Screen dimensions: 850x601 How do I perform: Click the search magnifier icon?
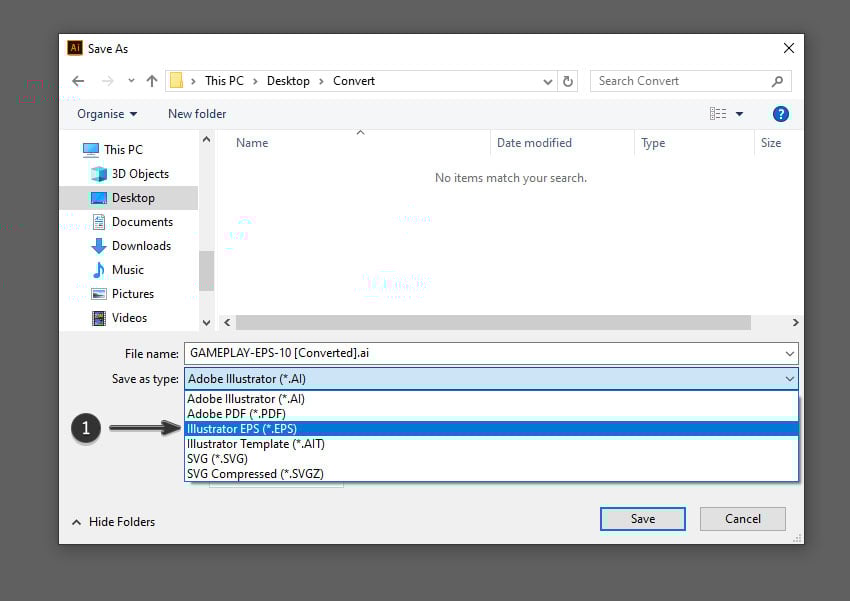pyautogui.click(x=777, y=81)
